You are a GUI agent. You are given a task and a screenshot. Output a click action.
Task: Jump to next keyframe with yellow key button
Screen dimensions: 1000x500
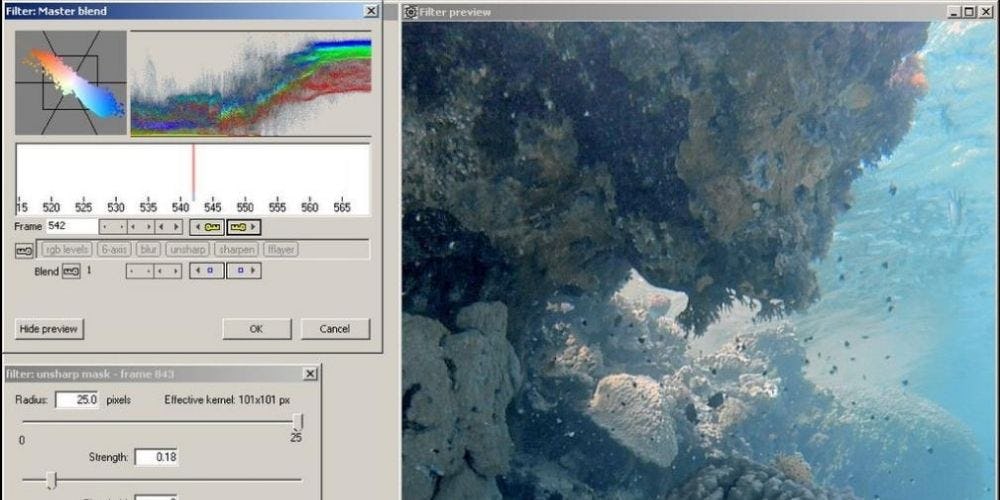pyautogui.click(x=243, y=227)
